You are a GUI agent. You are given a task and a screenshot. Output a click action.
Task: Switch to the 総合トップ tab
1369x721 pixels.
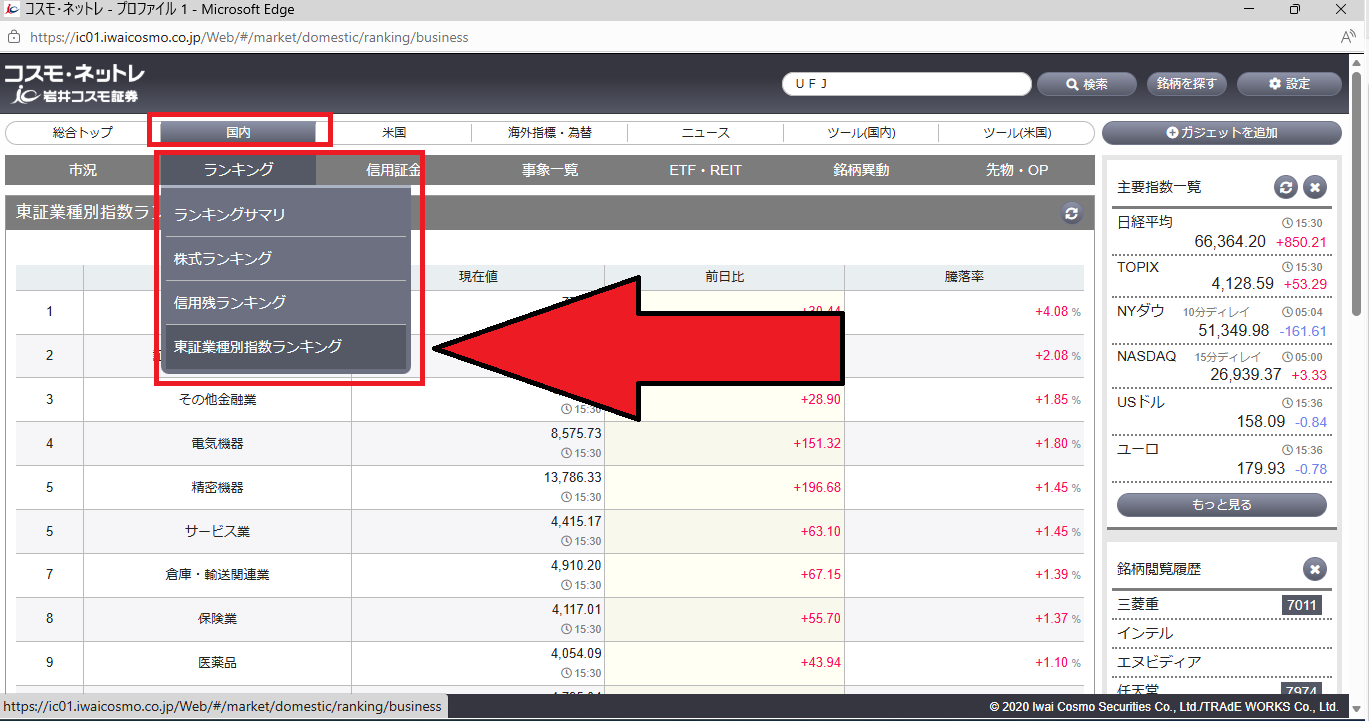pyautogui.click(x=83, y=132)
